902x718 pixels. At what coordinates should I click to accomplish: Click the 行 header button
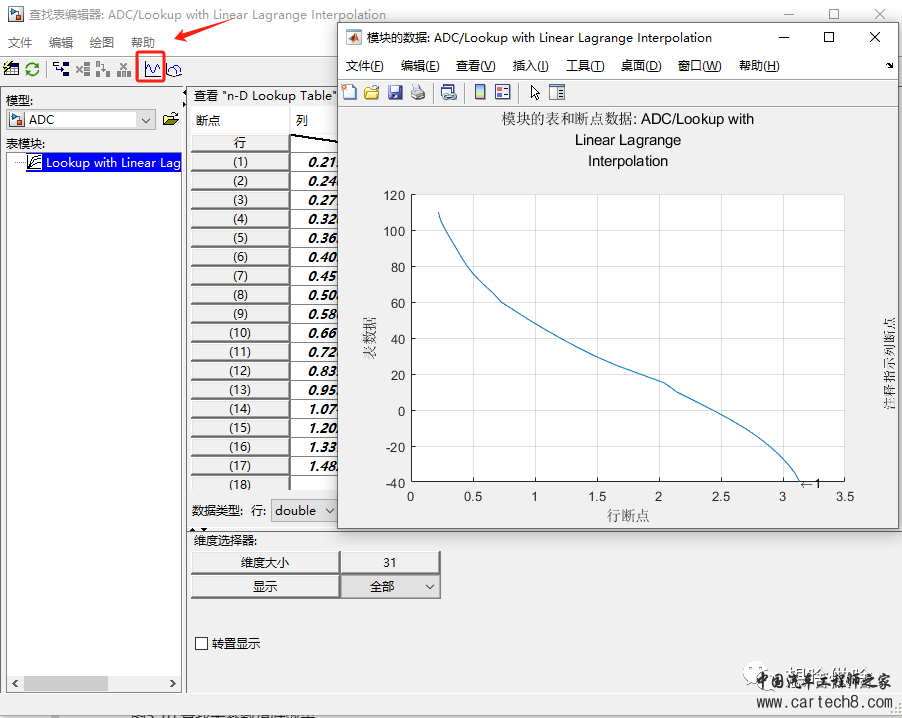(x=240, y=142)
